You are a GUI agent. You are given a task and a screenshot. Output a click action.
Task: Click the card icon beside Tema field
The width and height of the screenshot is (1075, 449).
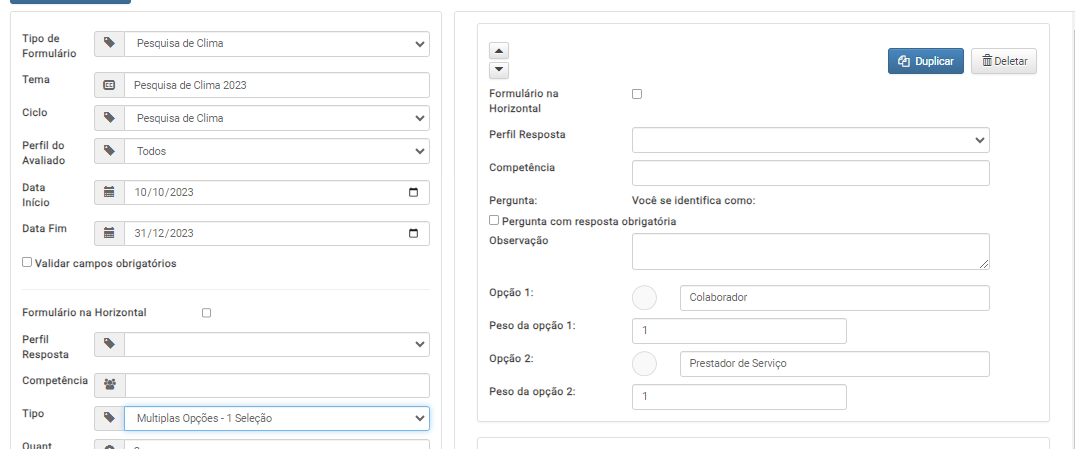[109, 85]
